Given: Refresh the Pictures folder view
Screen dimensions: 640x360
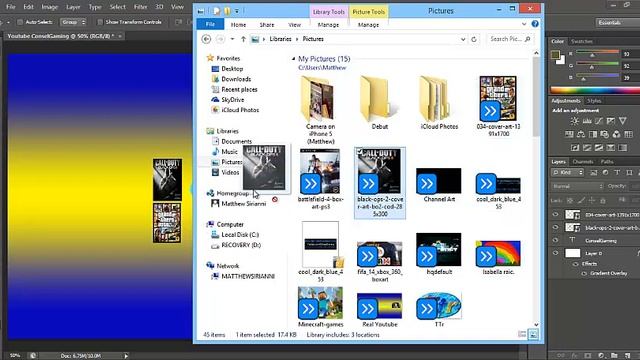Looking at the screenshot, I should (473, 39).
